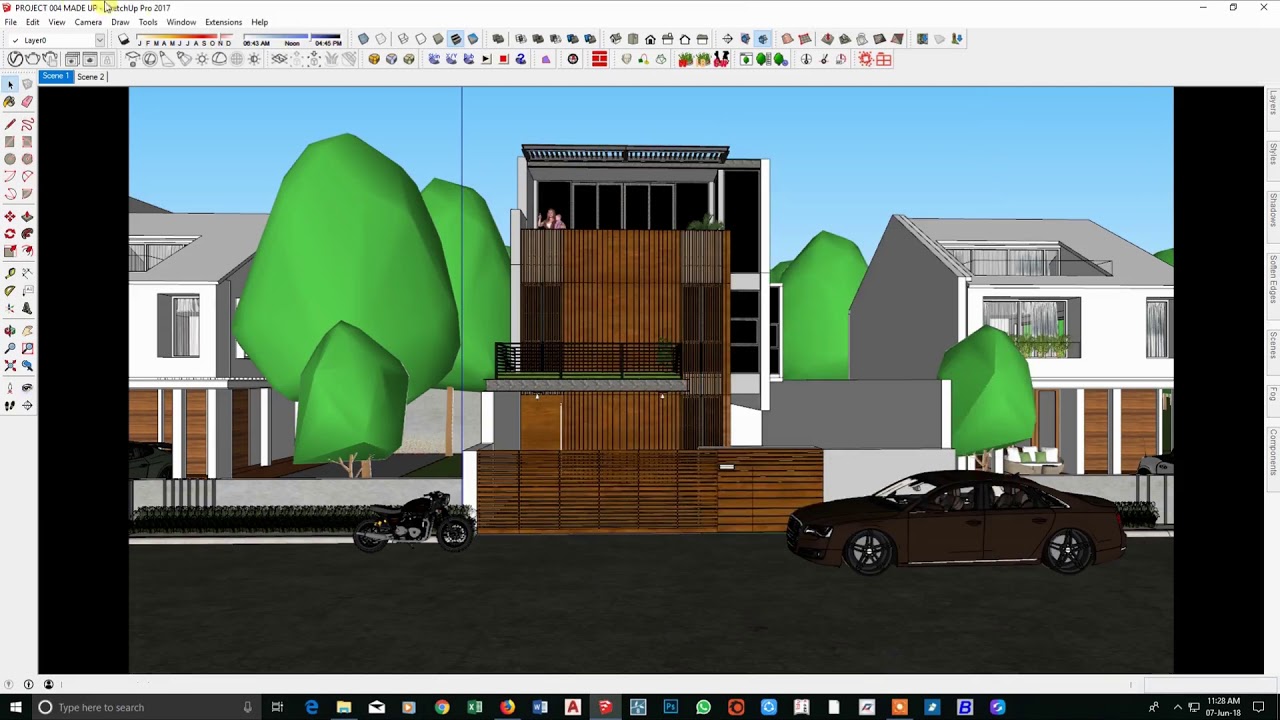Select the Walk footprints tool
This screenshot has width=1280, height=720.
click(10, 405)
